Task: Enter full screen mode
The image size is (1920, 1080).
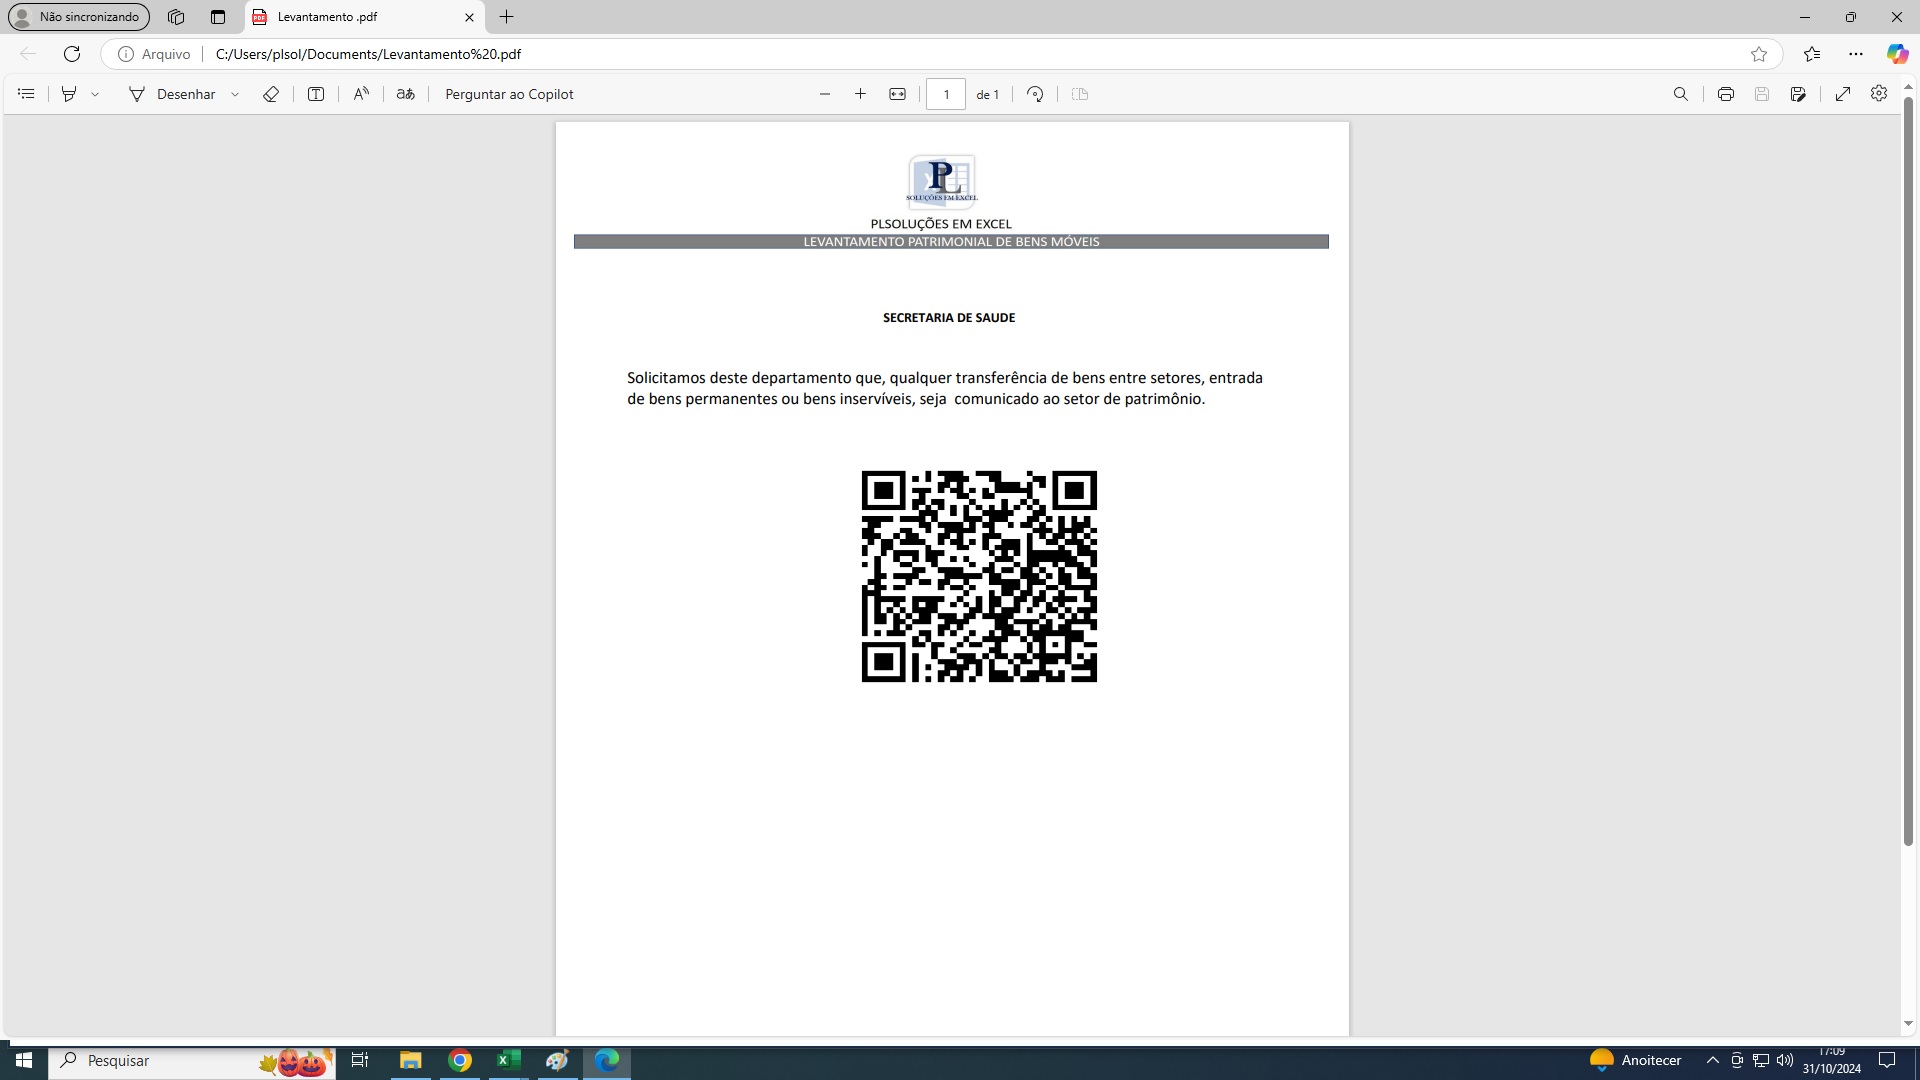Action: coord(1843,94)
